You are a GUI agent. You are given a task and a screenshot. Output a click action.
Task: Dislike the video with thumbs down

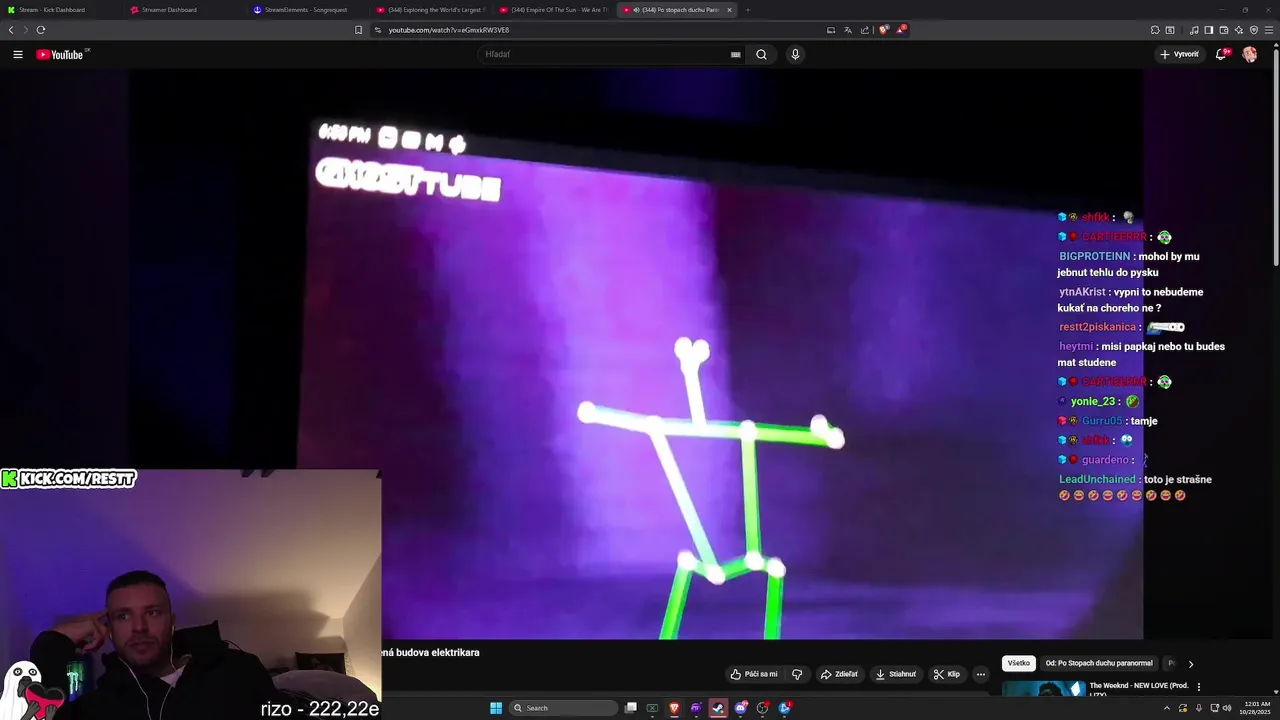pos(797,674)
